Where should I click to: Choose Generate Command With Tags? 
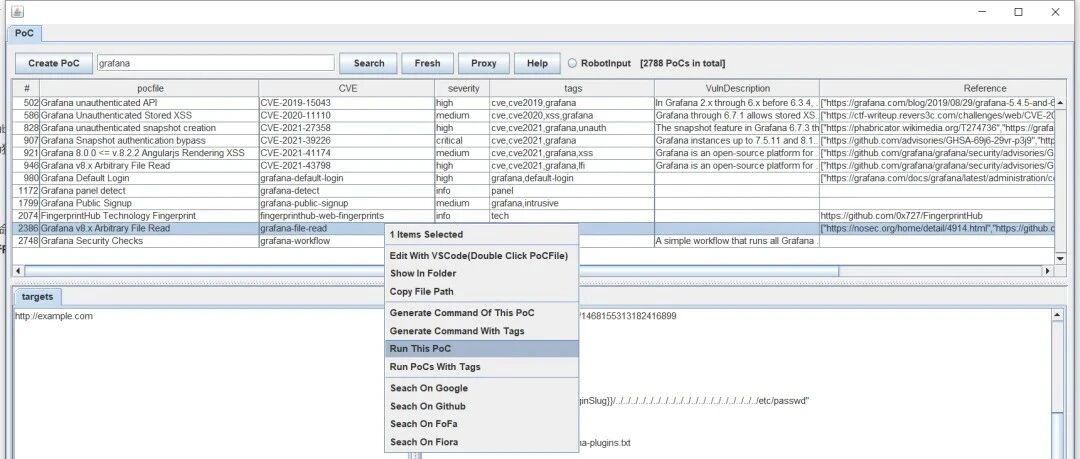[x=481, y=331]
